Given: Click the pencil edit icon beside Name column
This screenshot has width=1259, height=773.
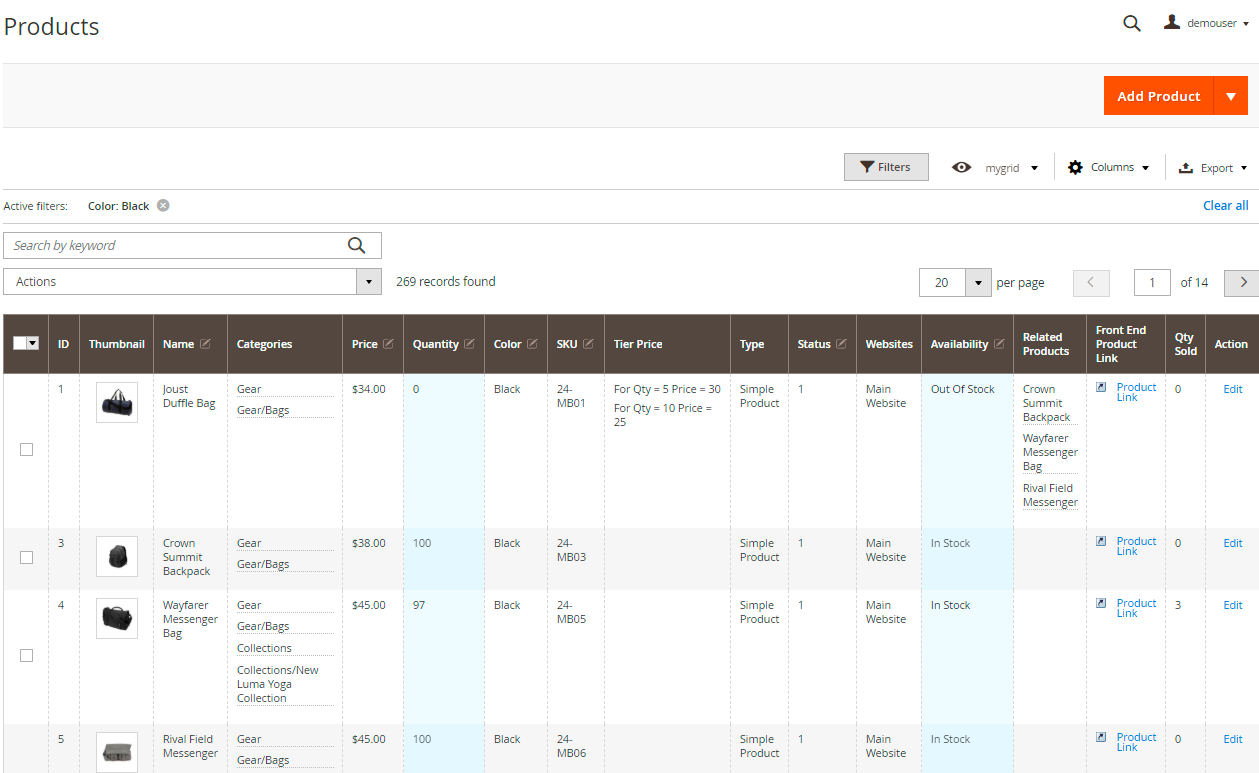Looking at the screenshot, I should (205, 344).
